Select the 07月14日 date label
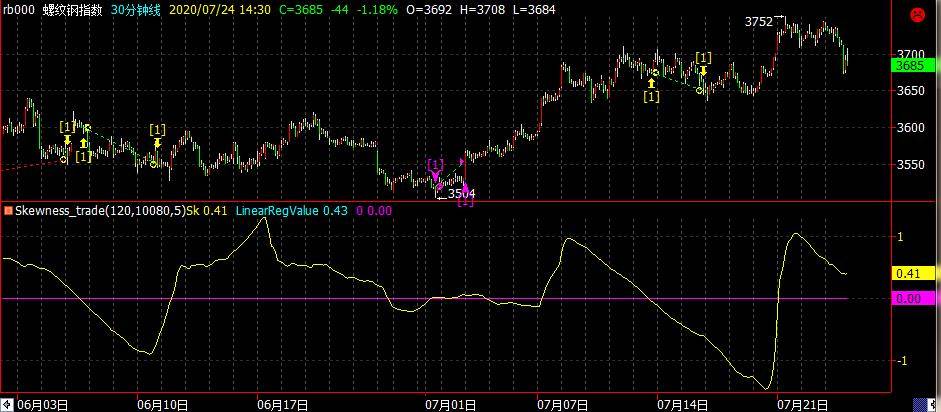 click(681, 405)
